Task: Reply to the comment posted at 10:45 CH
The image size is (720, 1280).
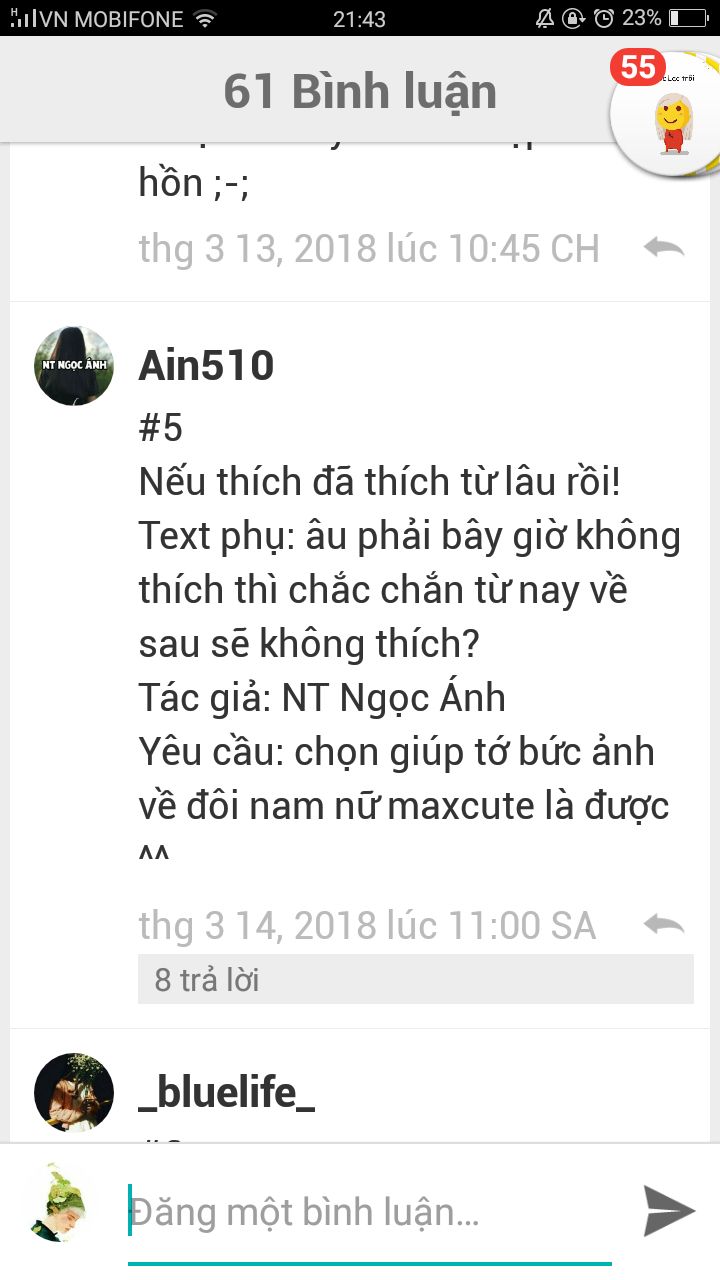Action: click(664, 247)
